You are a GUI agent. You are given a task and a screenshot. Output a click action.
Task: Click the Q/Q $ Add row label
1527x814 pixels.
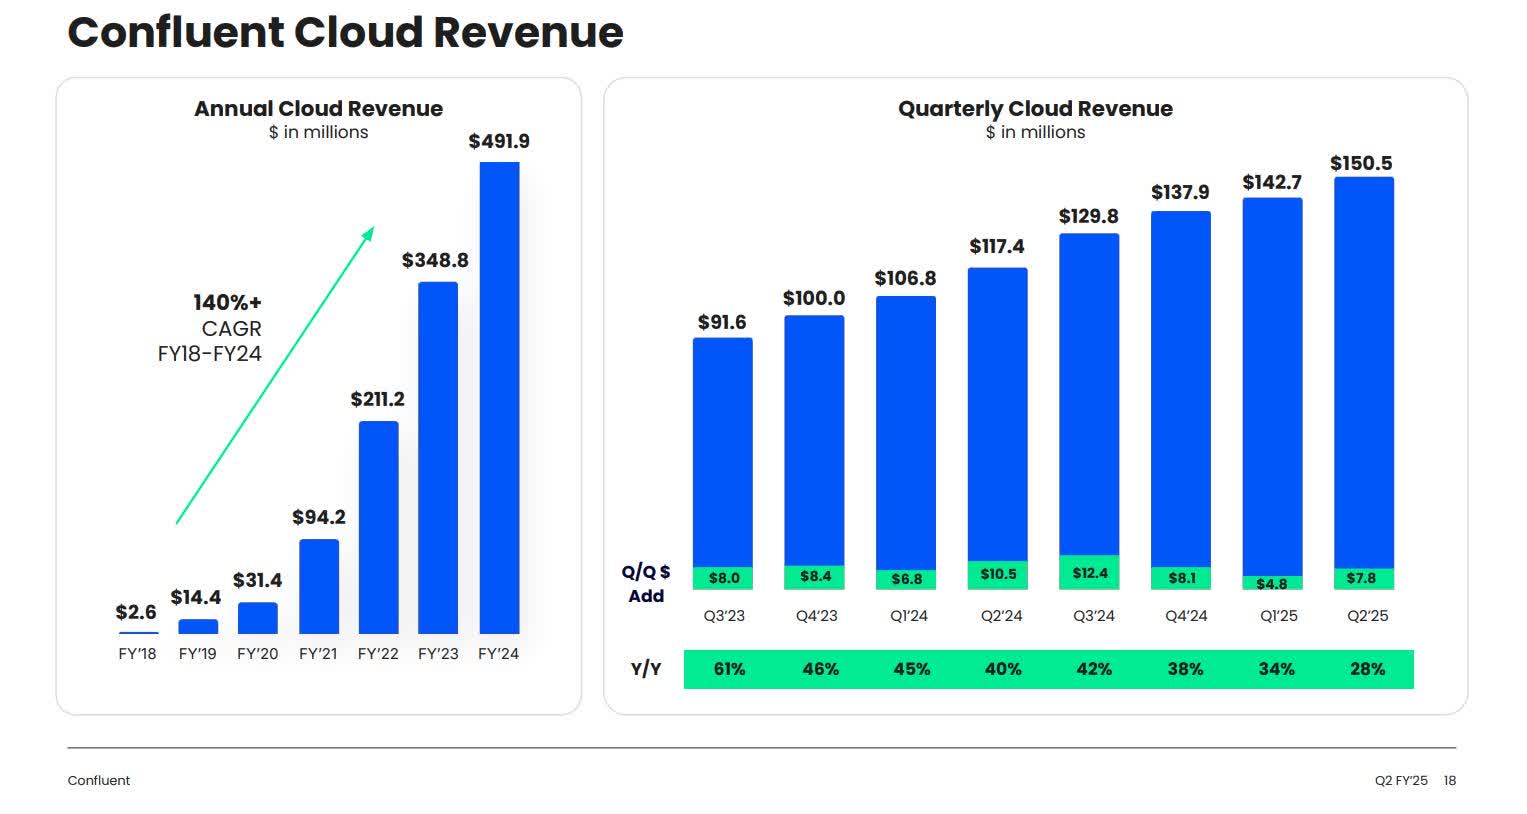[645, 584]
